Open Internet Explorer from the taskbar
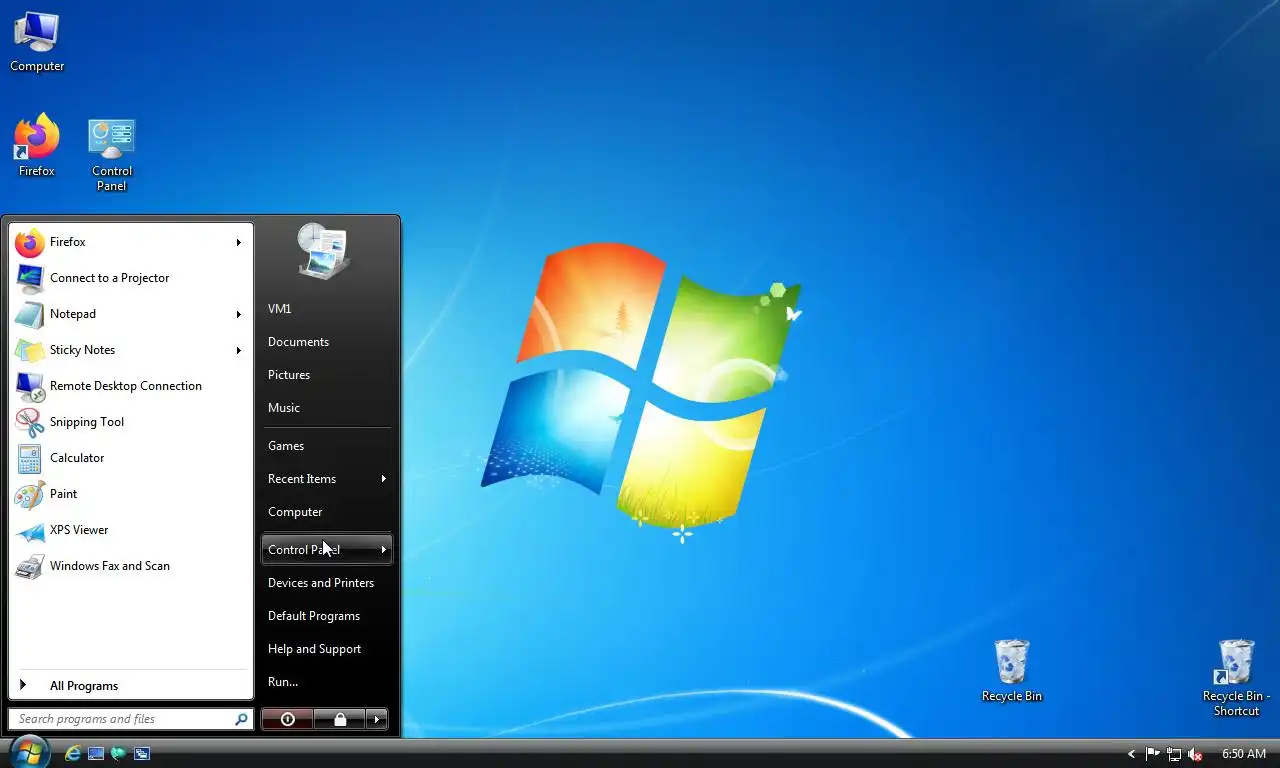 [x=73, y=753]
